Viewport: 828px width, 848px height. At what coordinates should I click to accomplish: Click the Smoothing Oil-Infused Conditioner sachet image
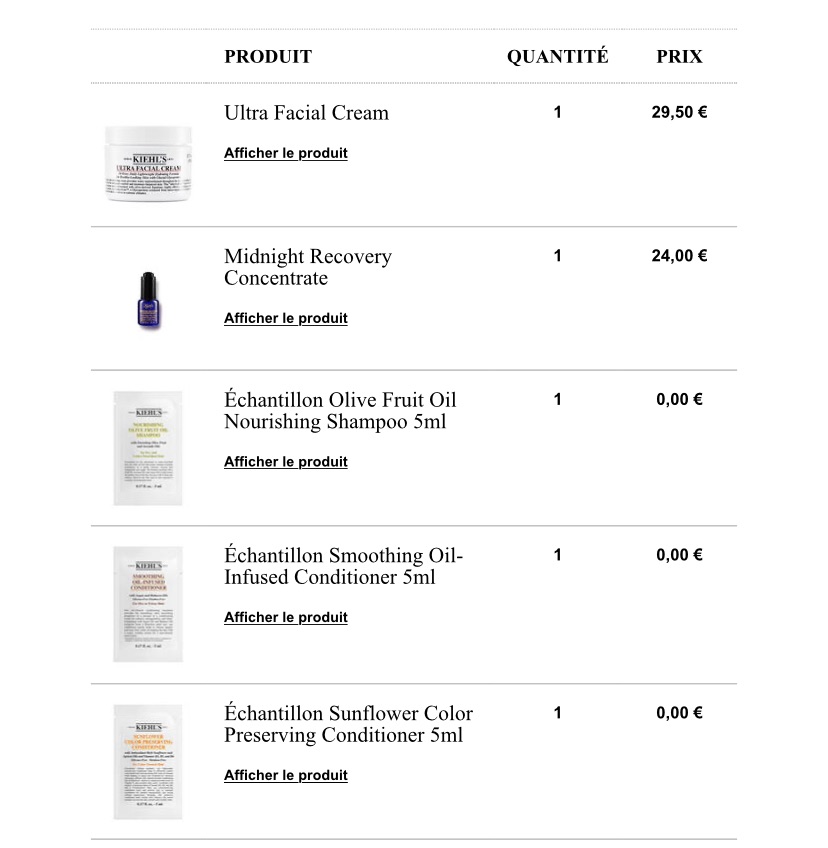pyautogui.click(x=148, y=604)
